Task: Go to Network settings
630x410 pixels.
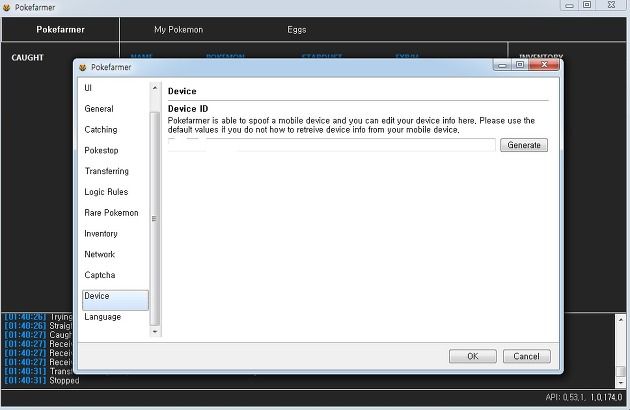Action: pos(100,254)
